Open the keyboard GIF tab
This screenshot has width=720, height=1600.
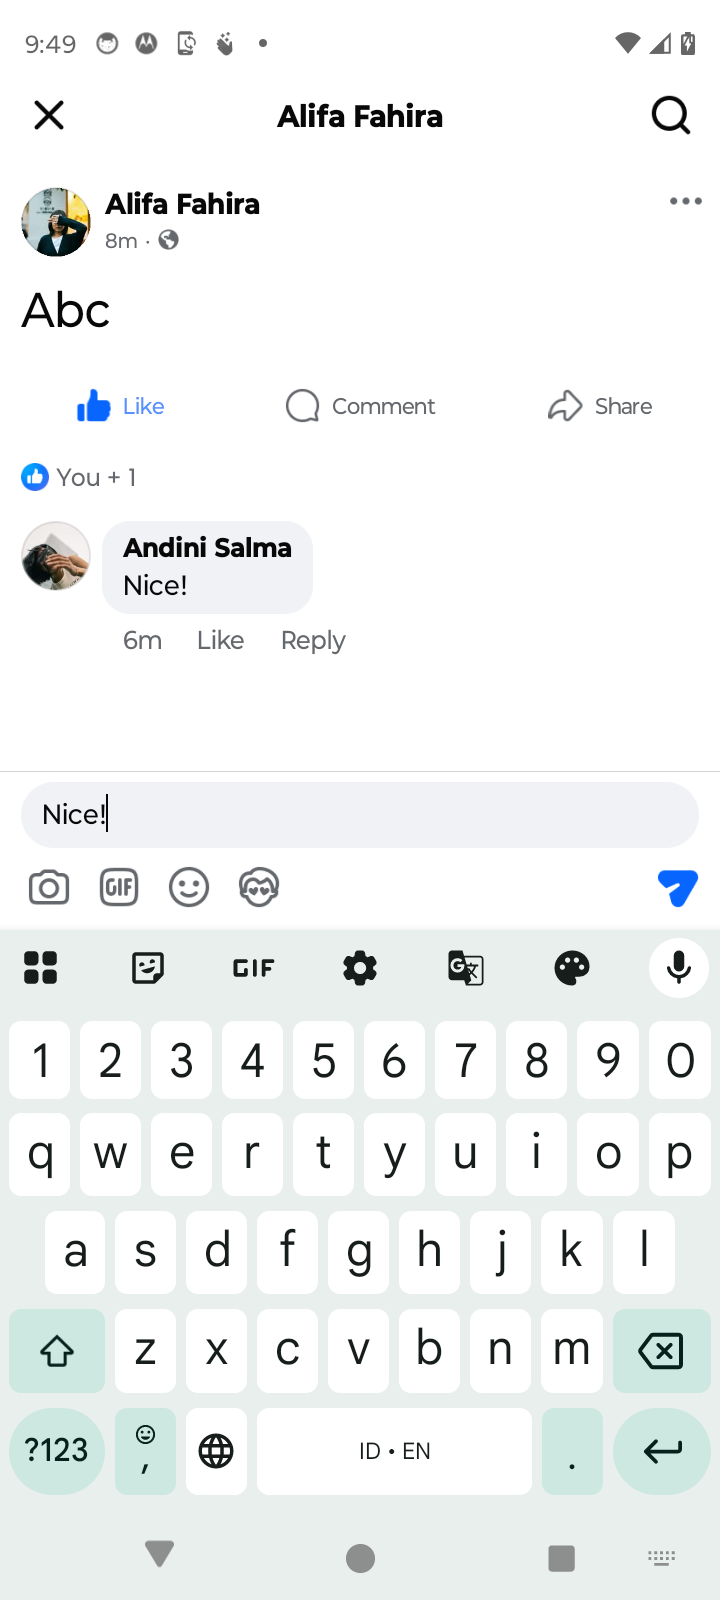tap(254, 968)
